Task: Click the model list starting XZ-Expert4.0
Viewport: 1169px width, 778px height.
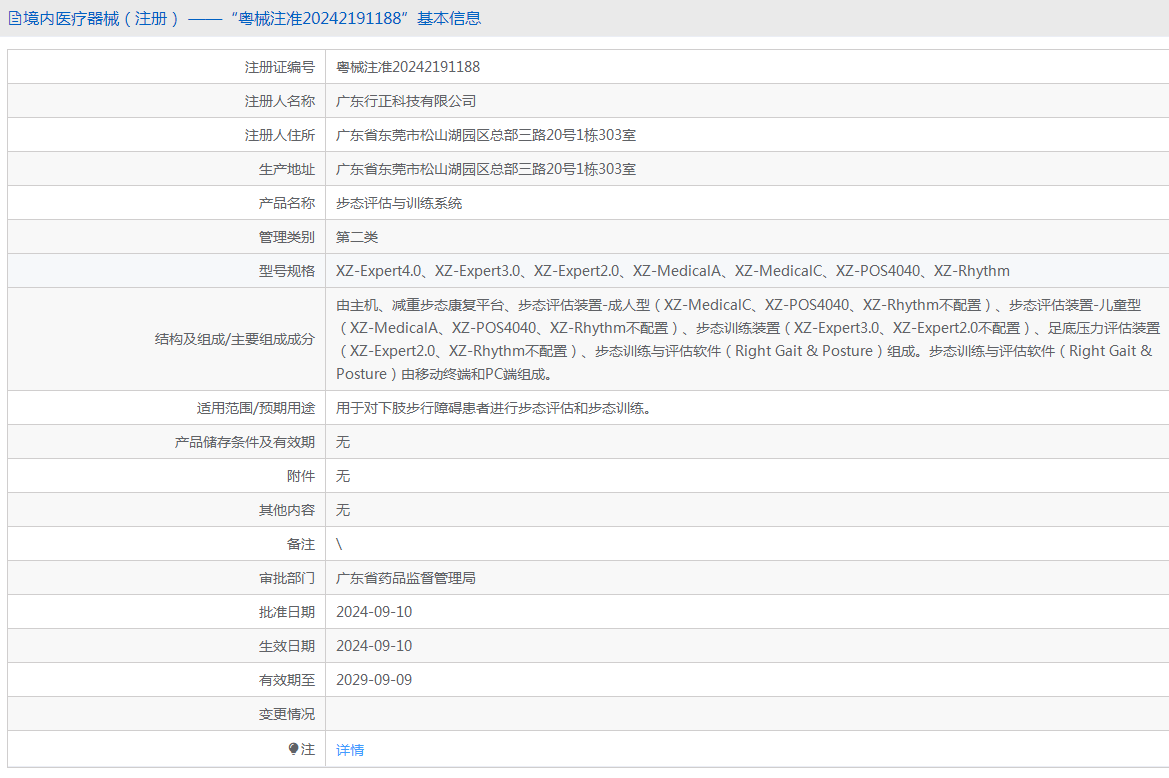Action: 672,271
